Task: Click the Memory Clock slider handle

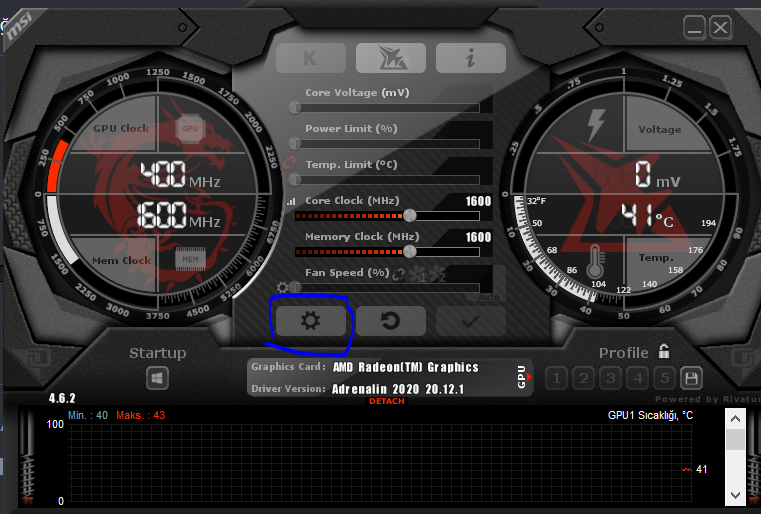Action: coord(410,251)
